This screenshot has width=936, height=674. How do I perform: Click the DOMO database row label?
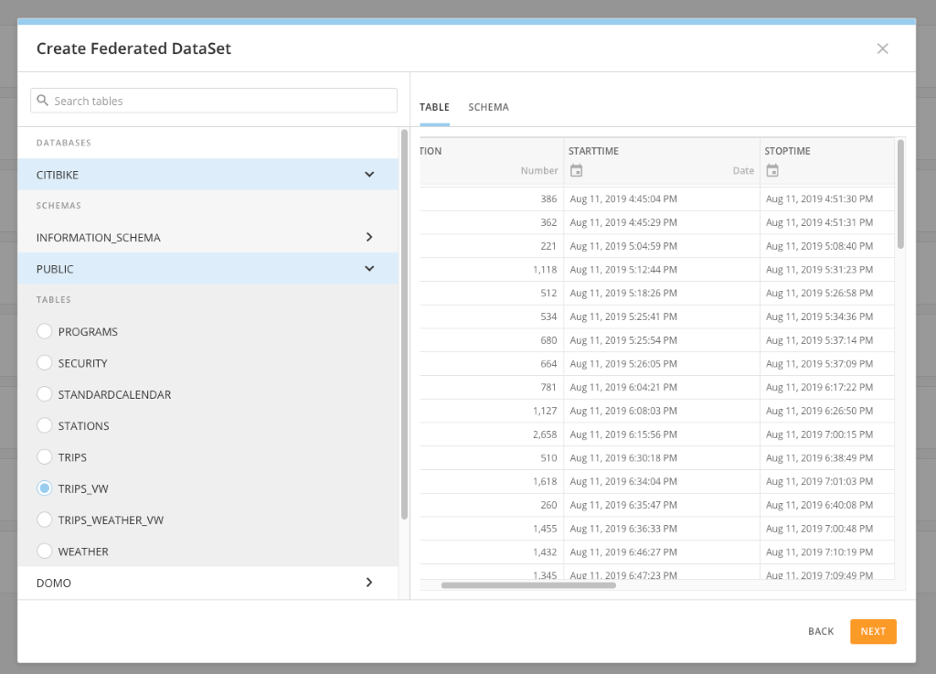pyautogui.click(x=54, y=583)
